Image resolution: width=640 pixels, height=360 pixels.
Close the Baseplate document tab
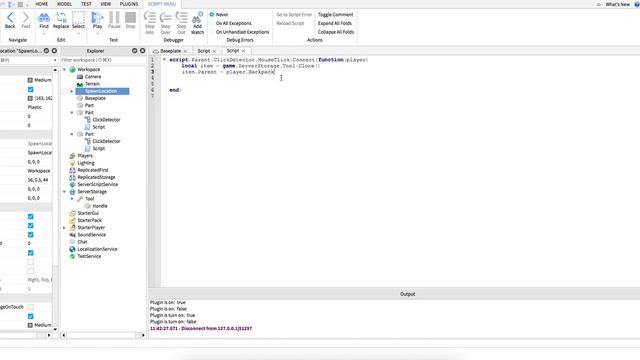point(185,51)
